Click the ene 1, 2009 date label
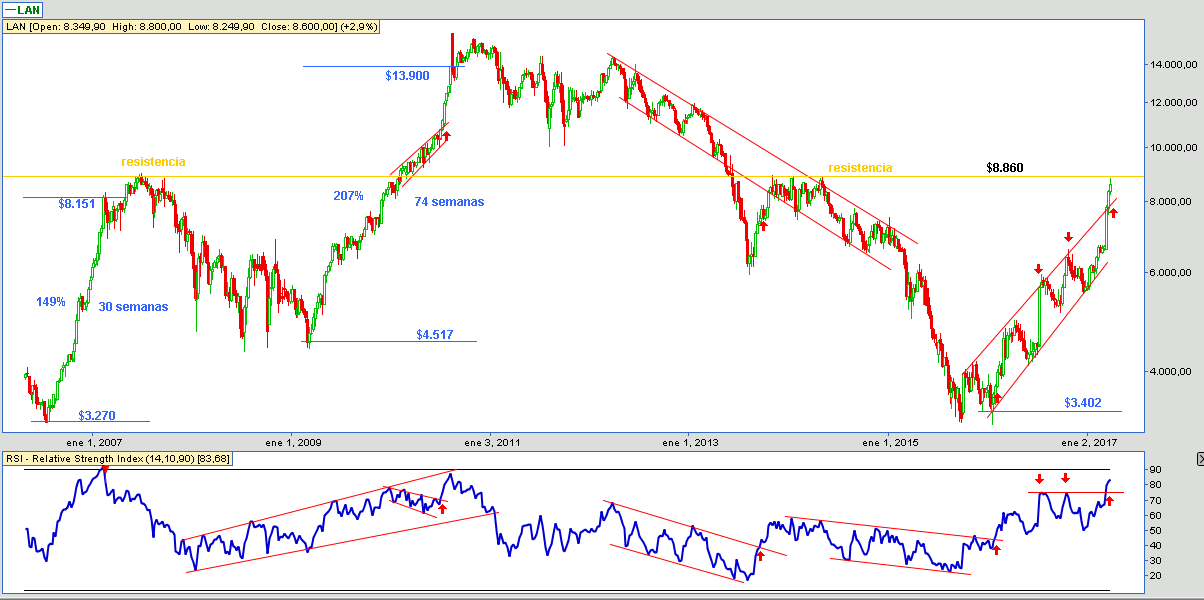1204x600 pixels. (x=294, y=441)
